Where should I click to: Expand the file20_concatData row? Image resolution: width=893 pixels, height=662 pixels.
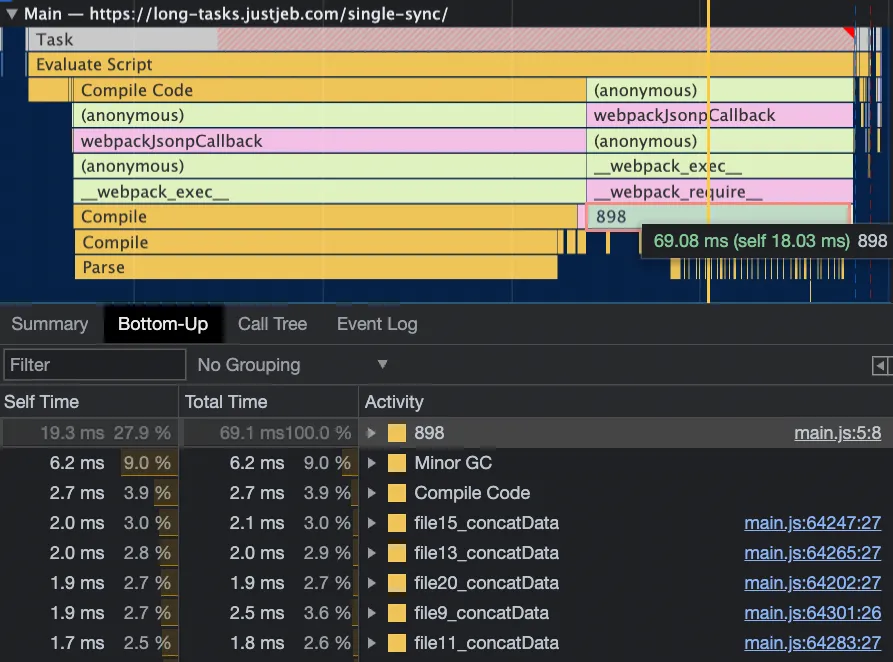pyautogui.click(x=371, y=583)
